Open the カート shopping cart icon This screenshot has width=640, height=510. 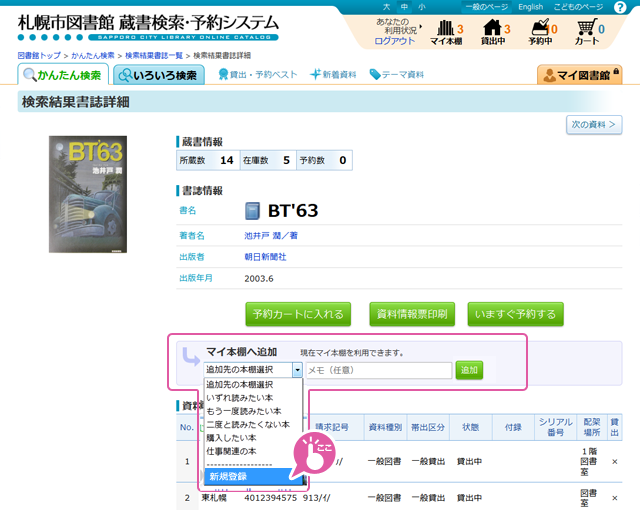tap(588, 32)
